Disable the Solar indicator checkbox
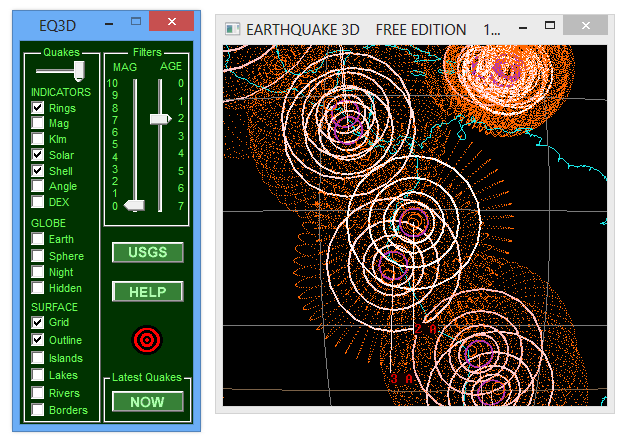The height and width of the screenshot is (439, 626). tap(38, 155)
